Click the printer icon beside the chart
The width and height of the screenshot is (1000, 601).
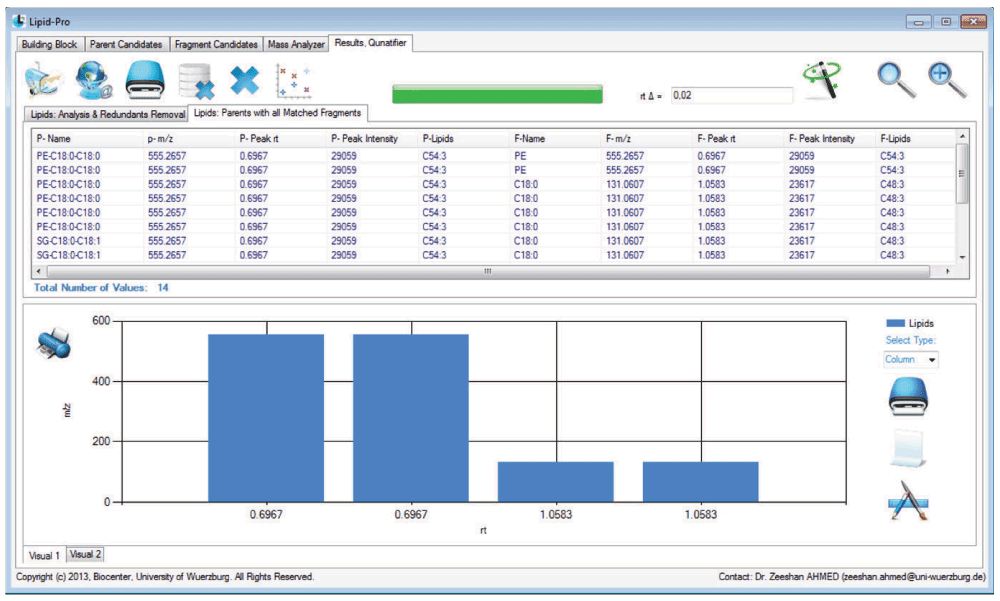coord(54,343)
